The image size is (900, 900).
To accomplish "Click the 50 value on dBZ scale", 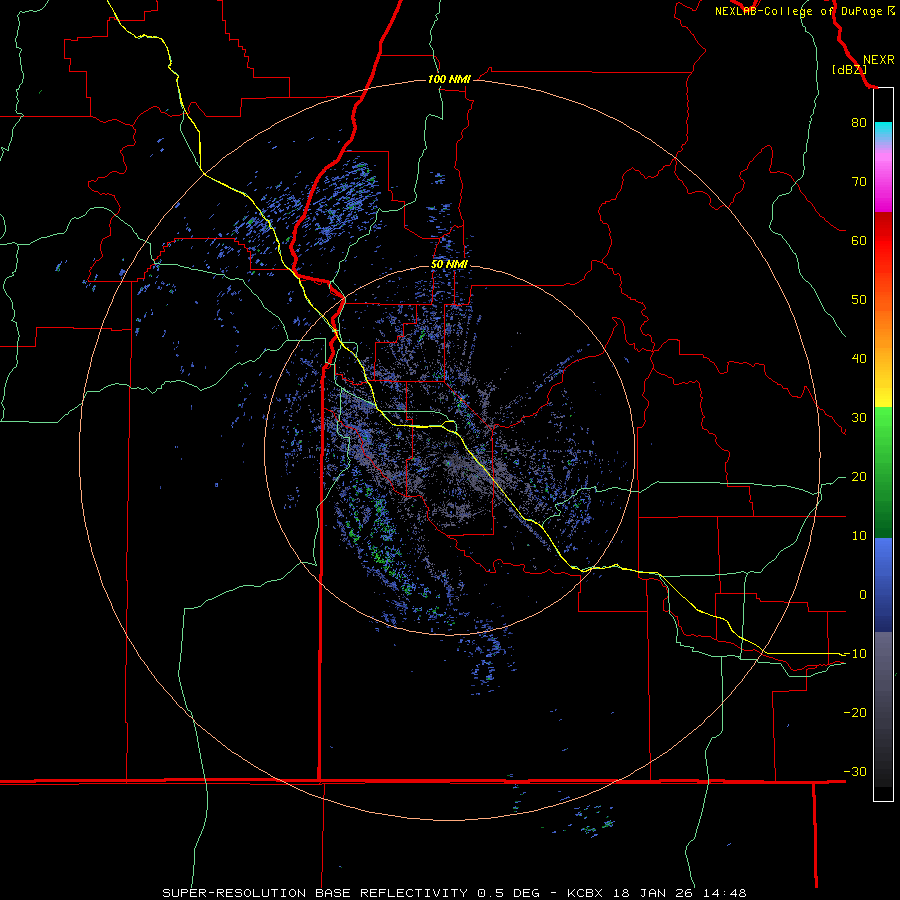I will coord(859,300).
